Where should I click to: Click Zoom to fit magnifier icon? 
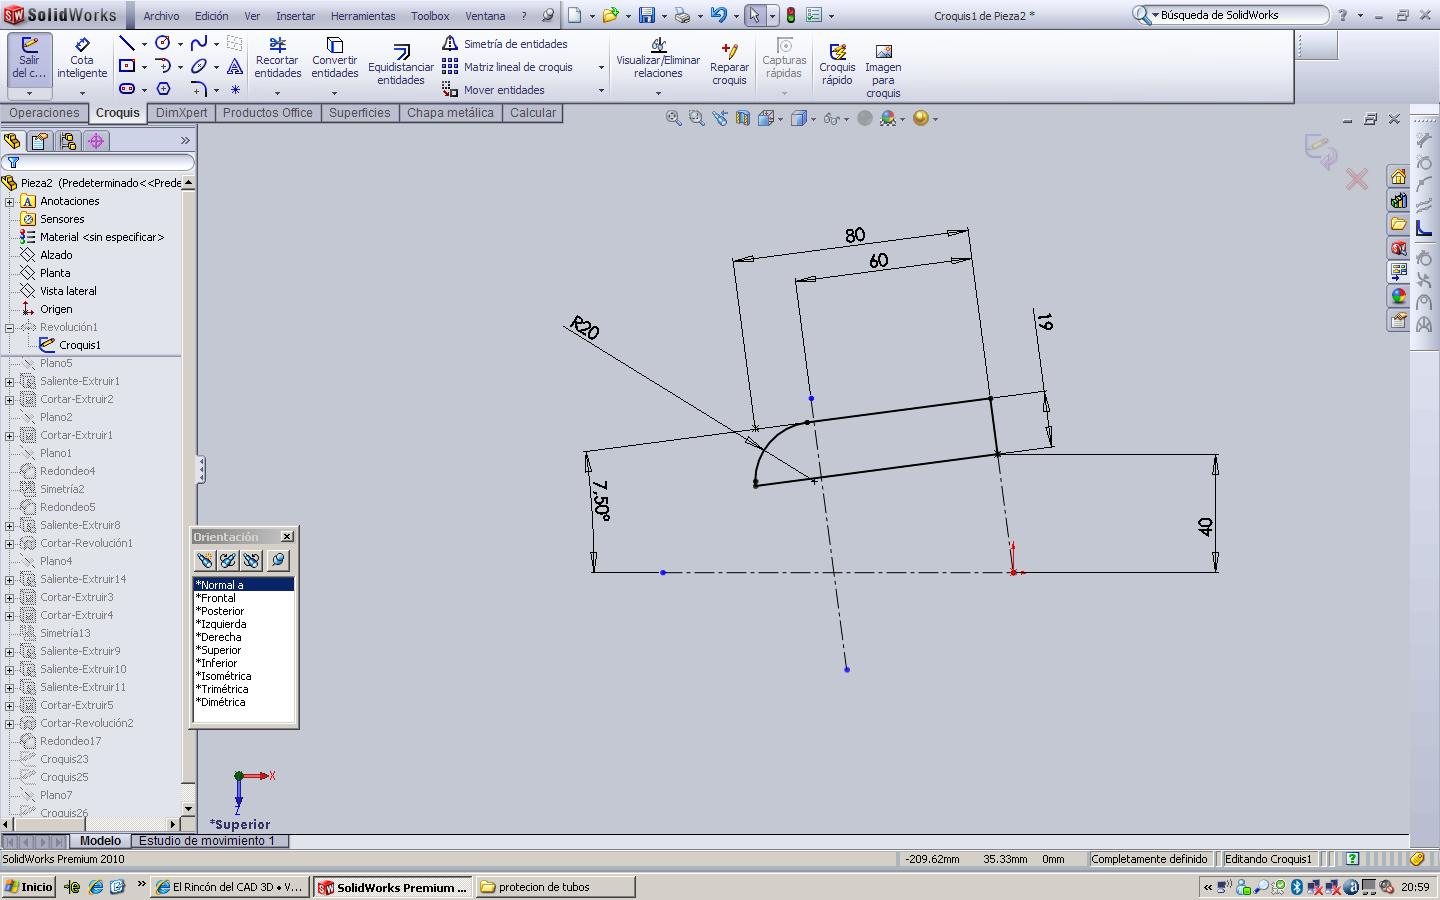pos(674,118)
